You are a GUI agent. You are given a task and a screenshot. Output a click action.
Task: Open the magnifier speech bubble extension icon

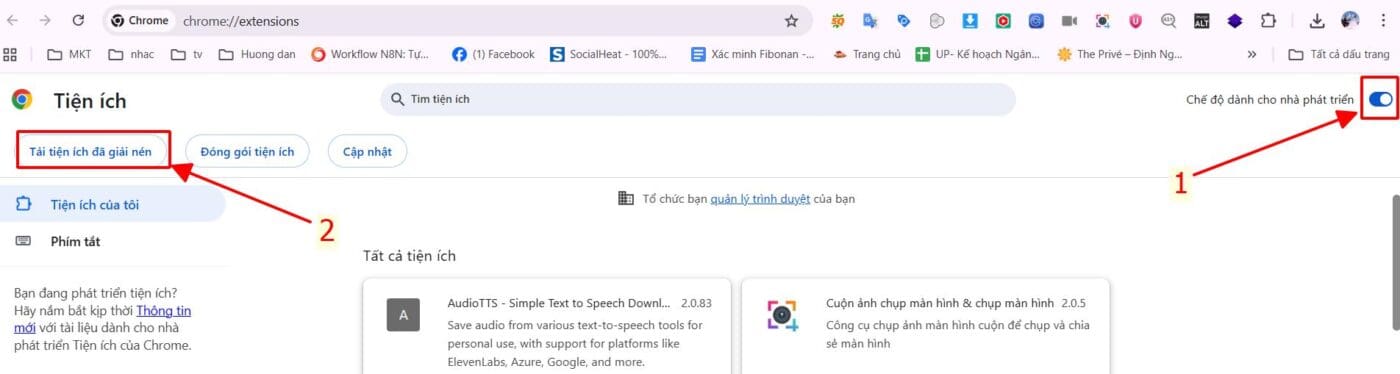tap(1168, 20)
